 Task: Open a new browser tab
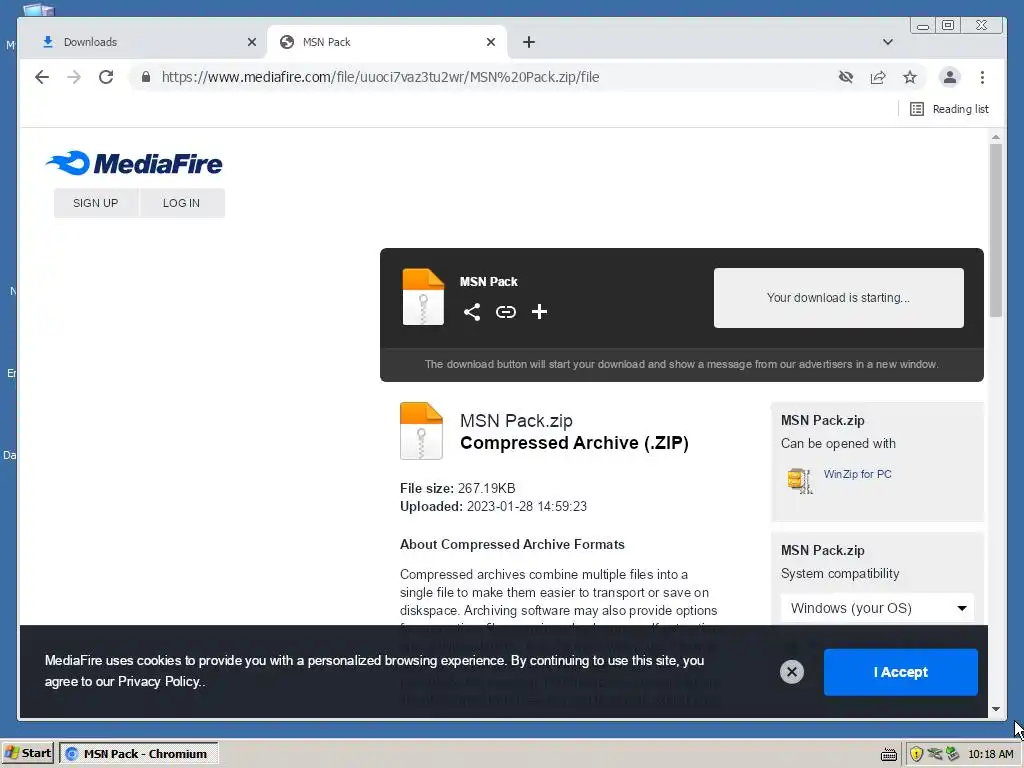[x=529, y=42]
